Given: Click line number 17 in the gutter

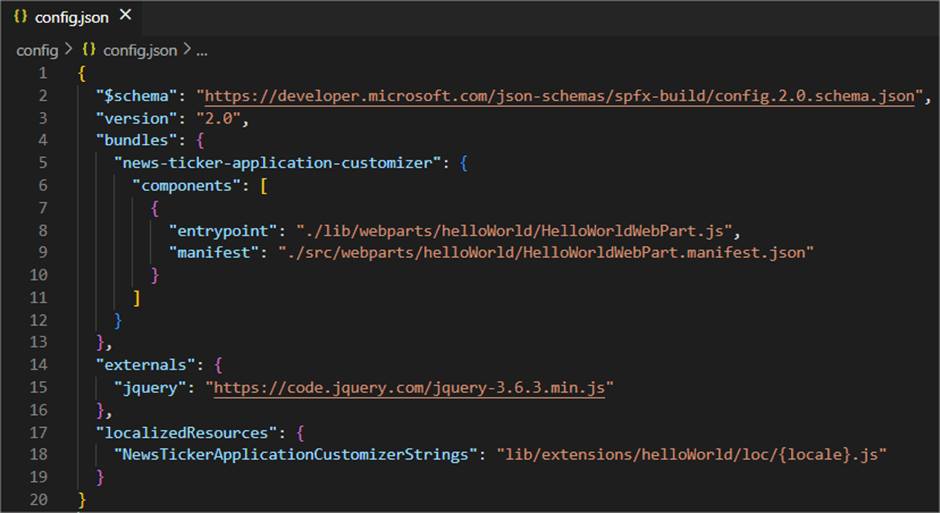Looking at the screenshot, I should (38, 431).
